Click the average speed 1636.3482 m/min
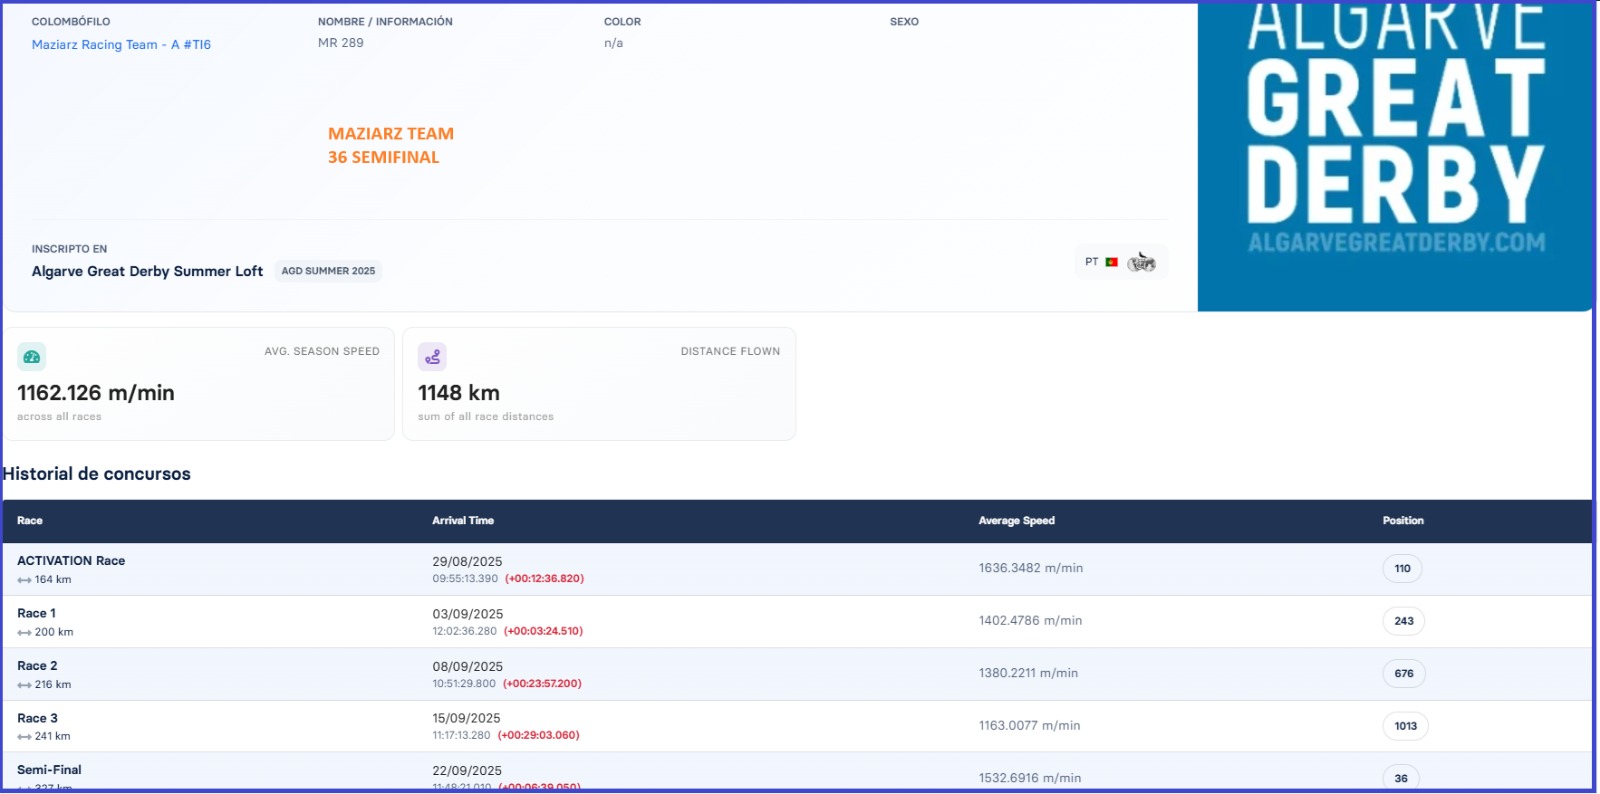Image resolution: width=1600 pixels, height=794 pixels. coord(1031,568)
